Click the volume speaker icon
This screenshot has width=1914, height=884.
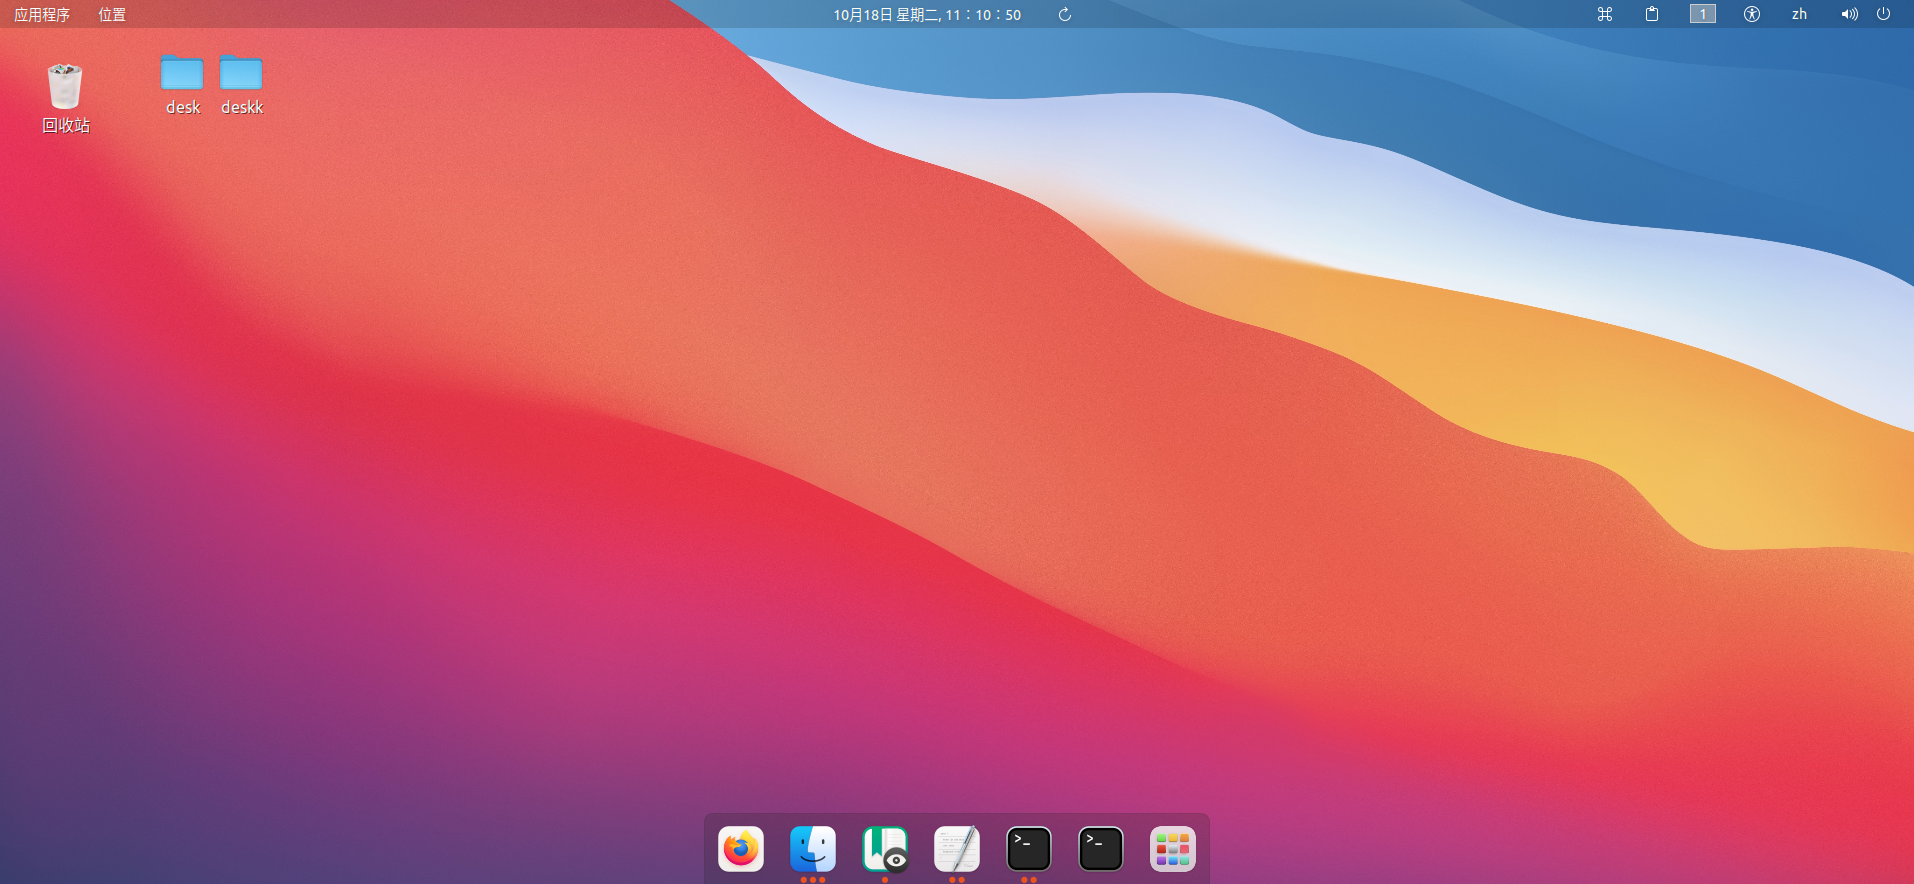click(1849, 14)
